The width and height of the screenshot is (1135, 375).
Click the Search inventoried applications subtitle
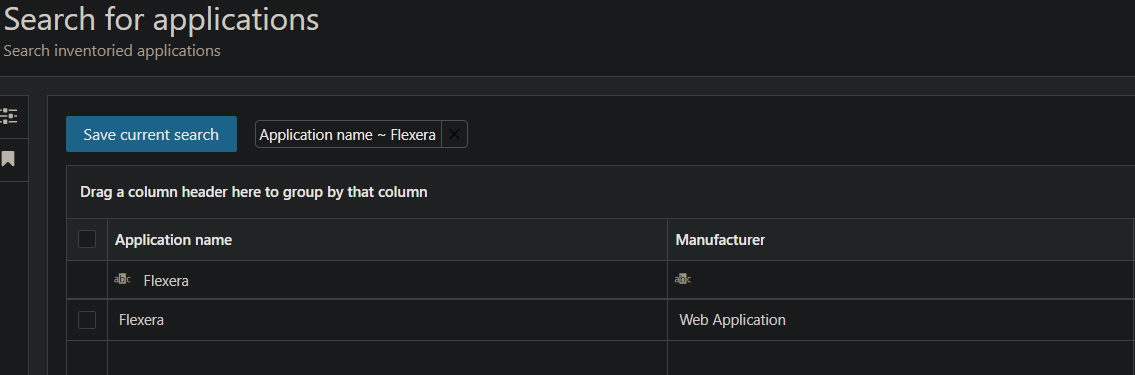(x=112, y=51)
